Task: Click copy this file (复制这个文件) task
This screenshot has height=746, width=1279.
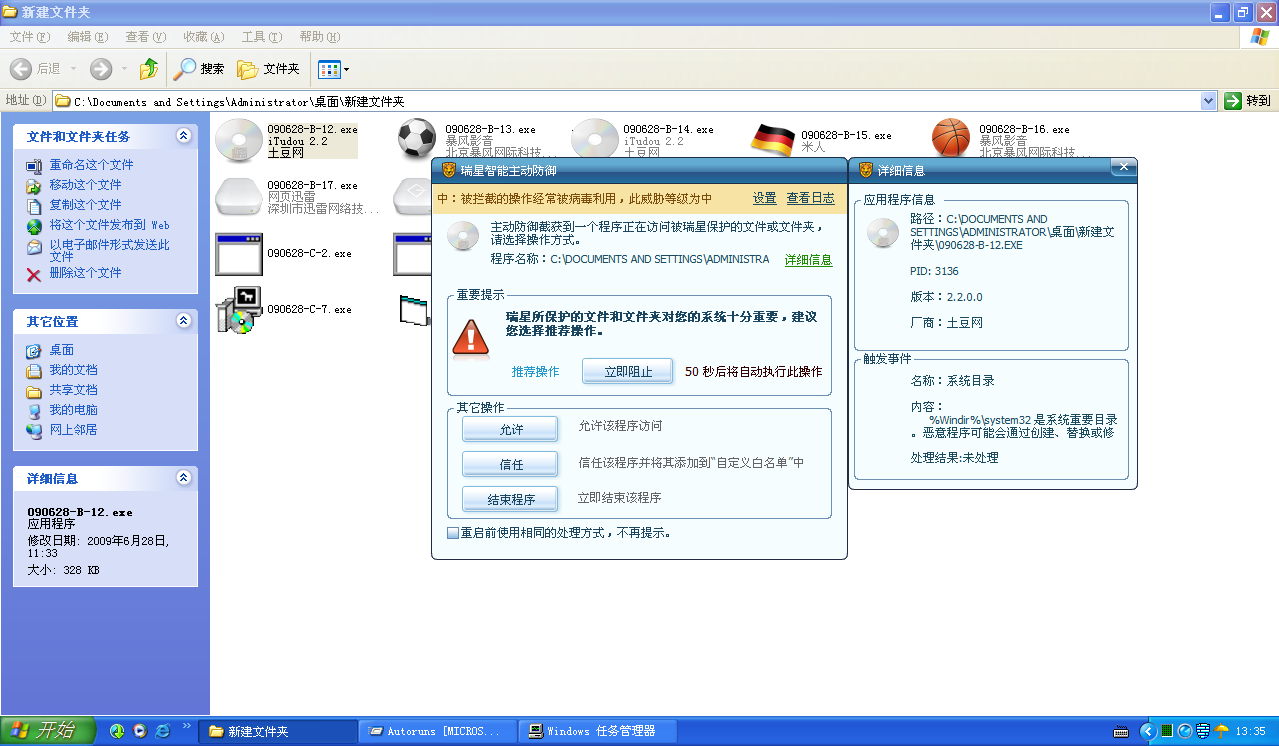Action: coord(85,205)
